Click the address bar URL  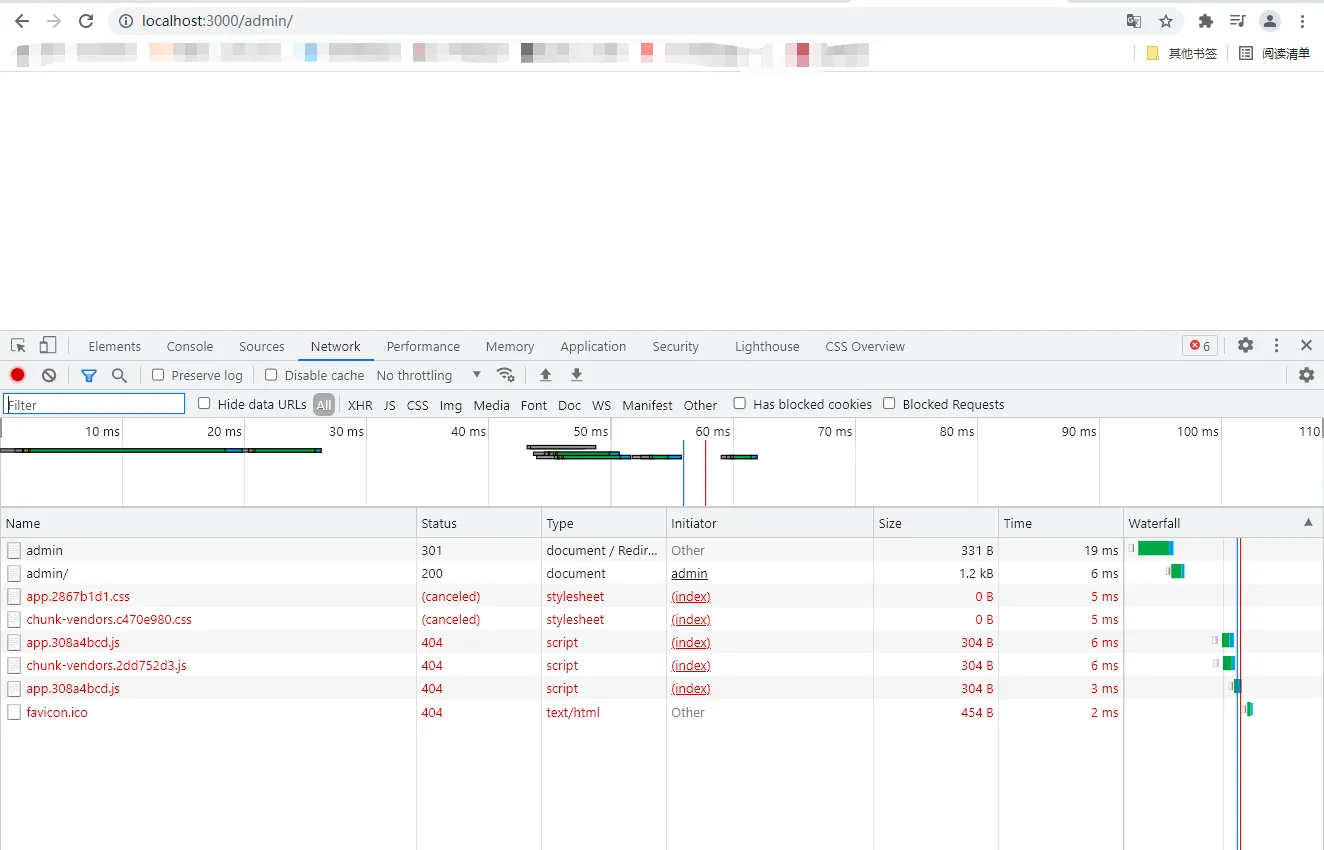[x=218, y=21]
